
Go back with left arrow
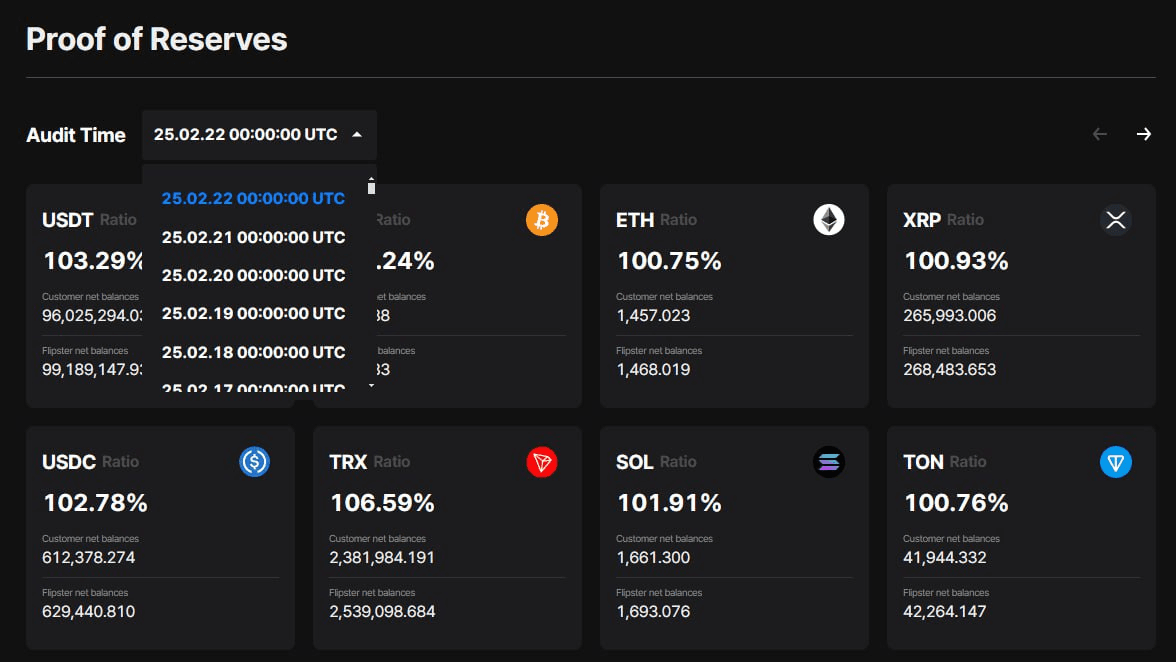coord(1100,134)
